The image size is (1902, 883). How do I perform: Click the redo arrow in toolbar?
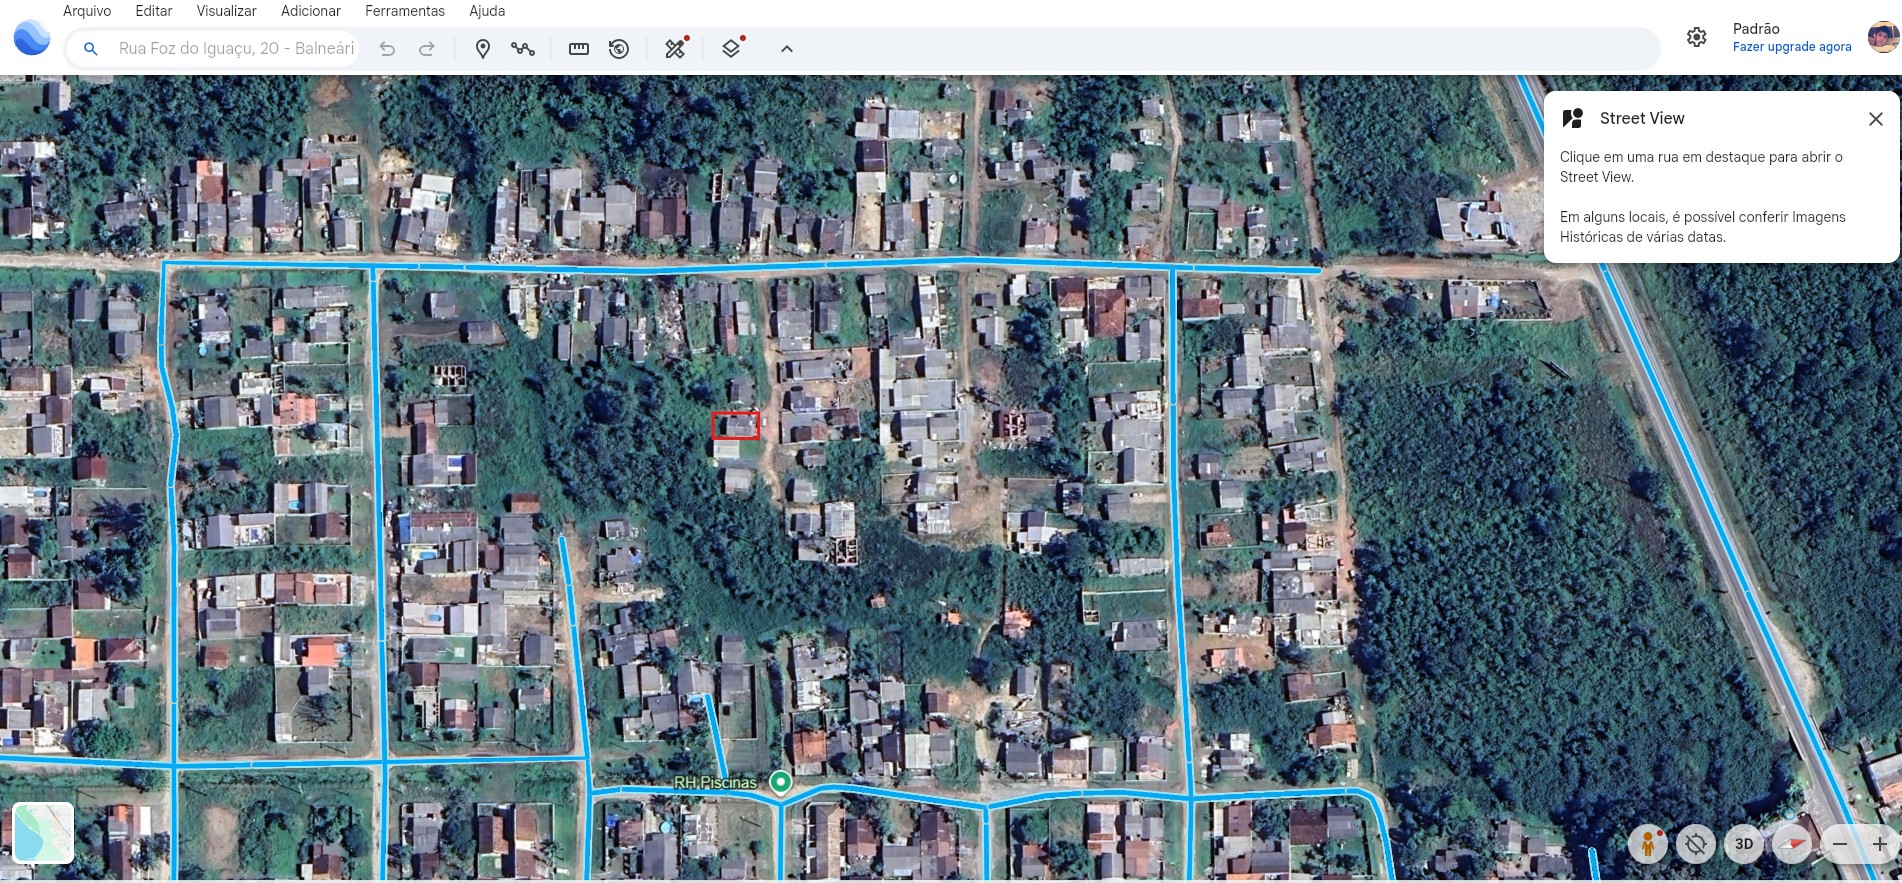[x=426, y=48]
